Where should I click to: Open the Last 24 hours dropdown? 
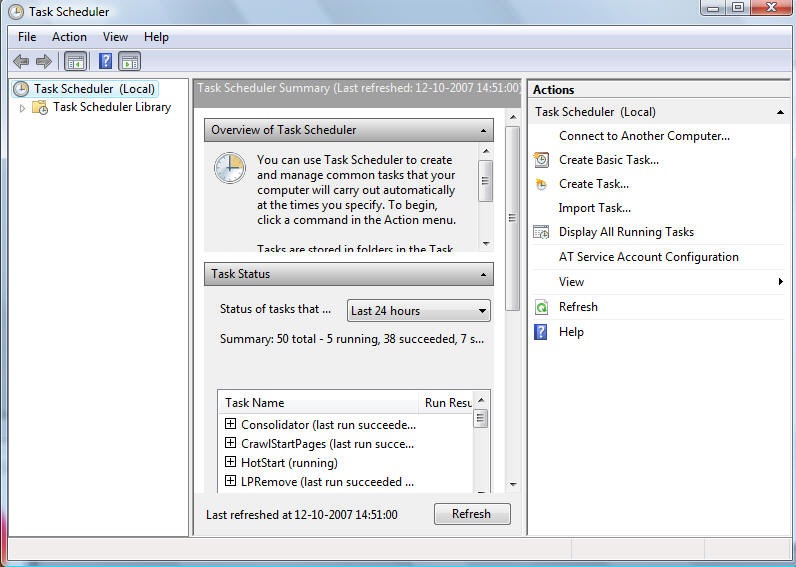[x=419, y=311]
